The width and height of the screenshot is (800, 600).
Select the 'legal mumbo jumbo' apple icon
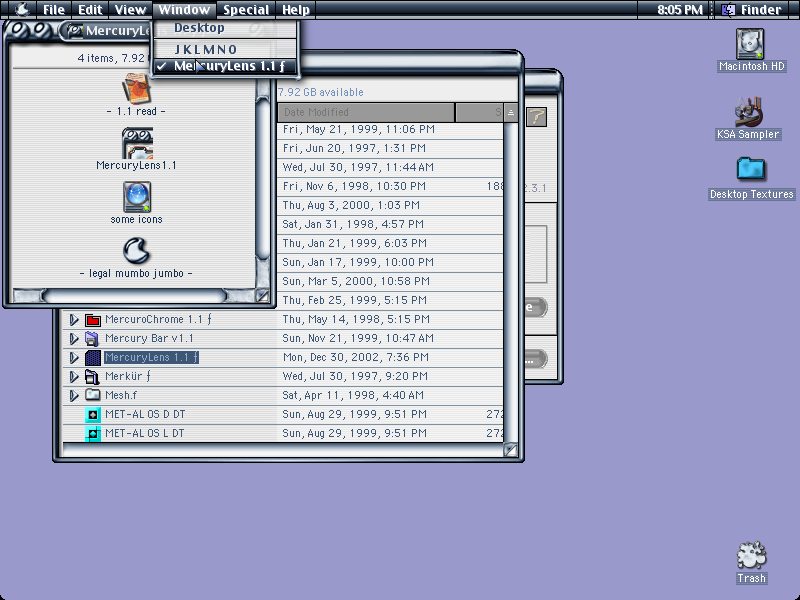136,251
